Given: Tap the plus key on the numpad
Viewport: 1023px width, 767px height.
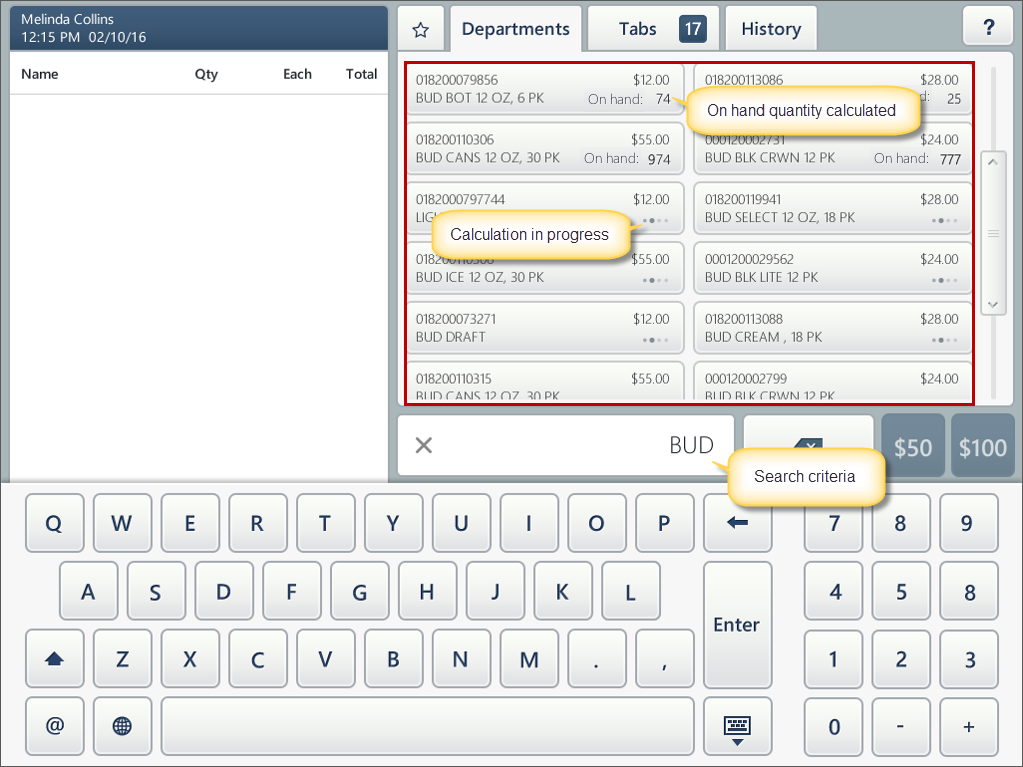Looking at the screenshot, I should (x=969, y=726).
